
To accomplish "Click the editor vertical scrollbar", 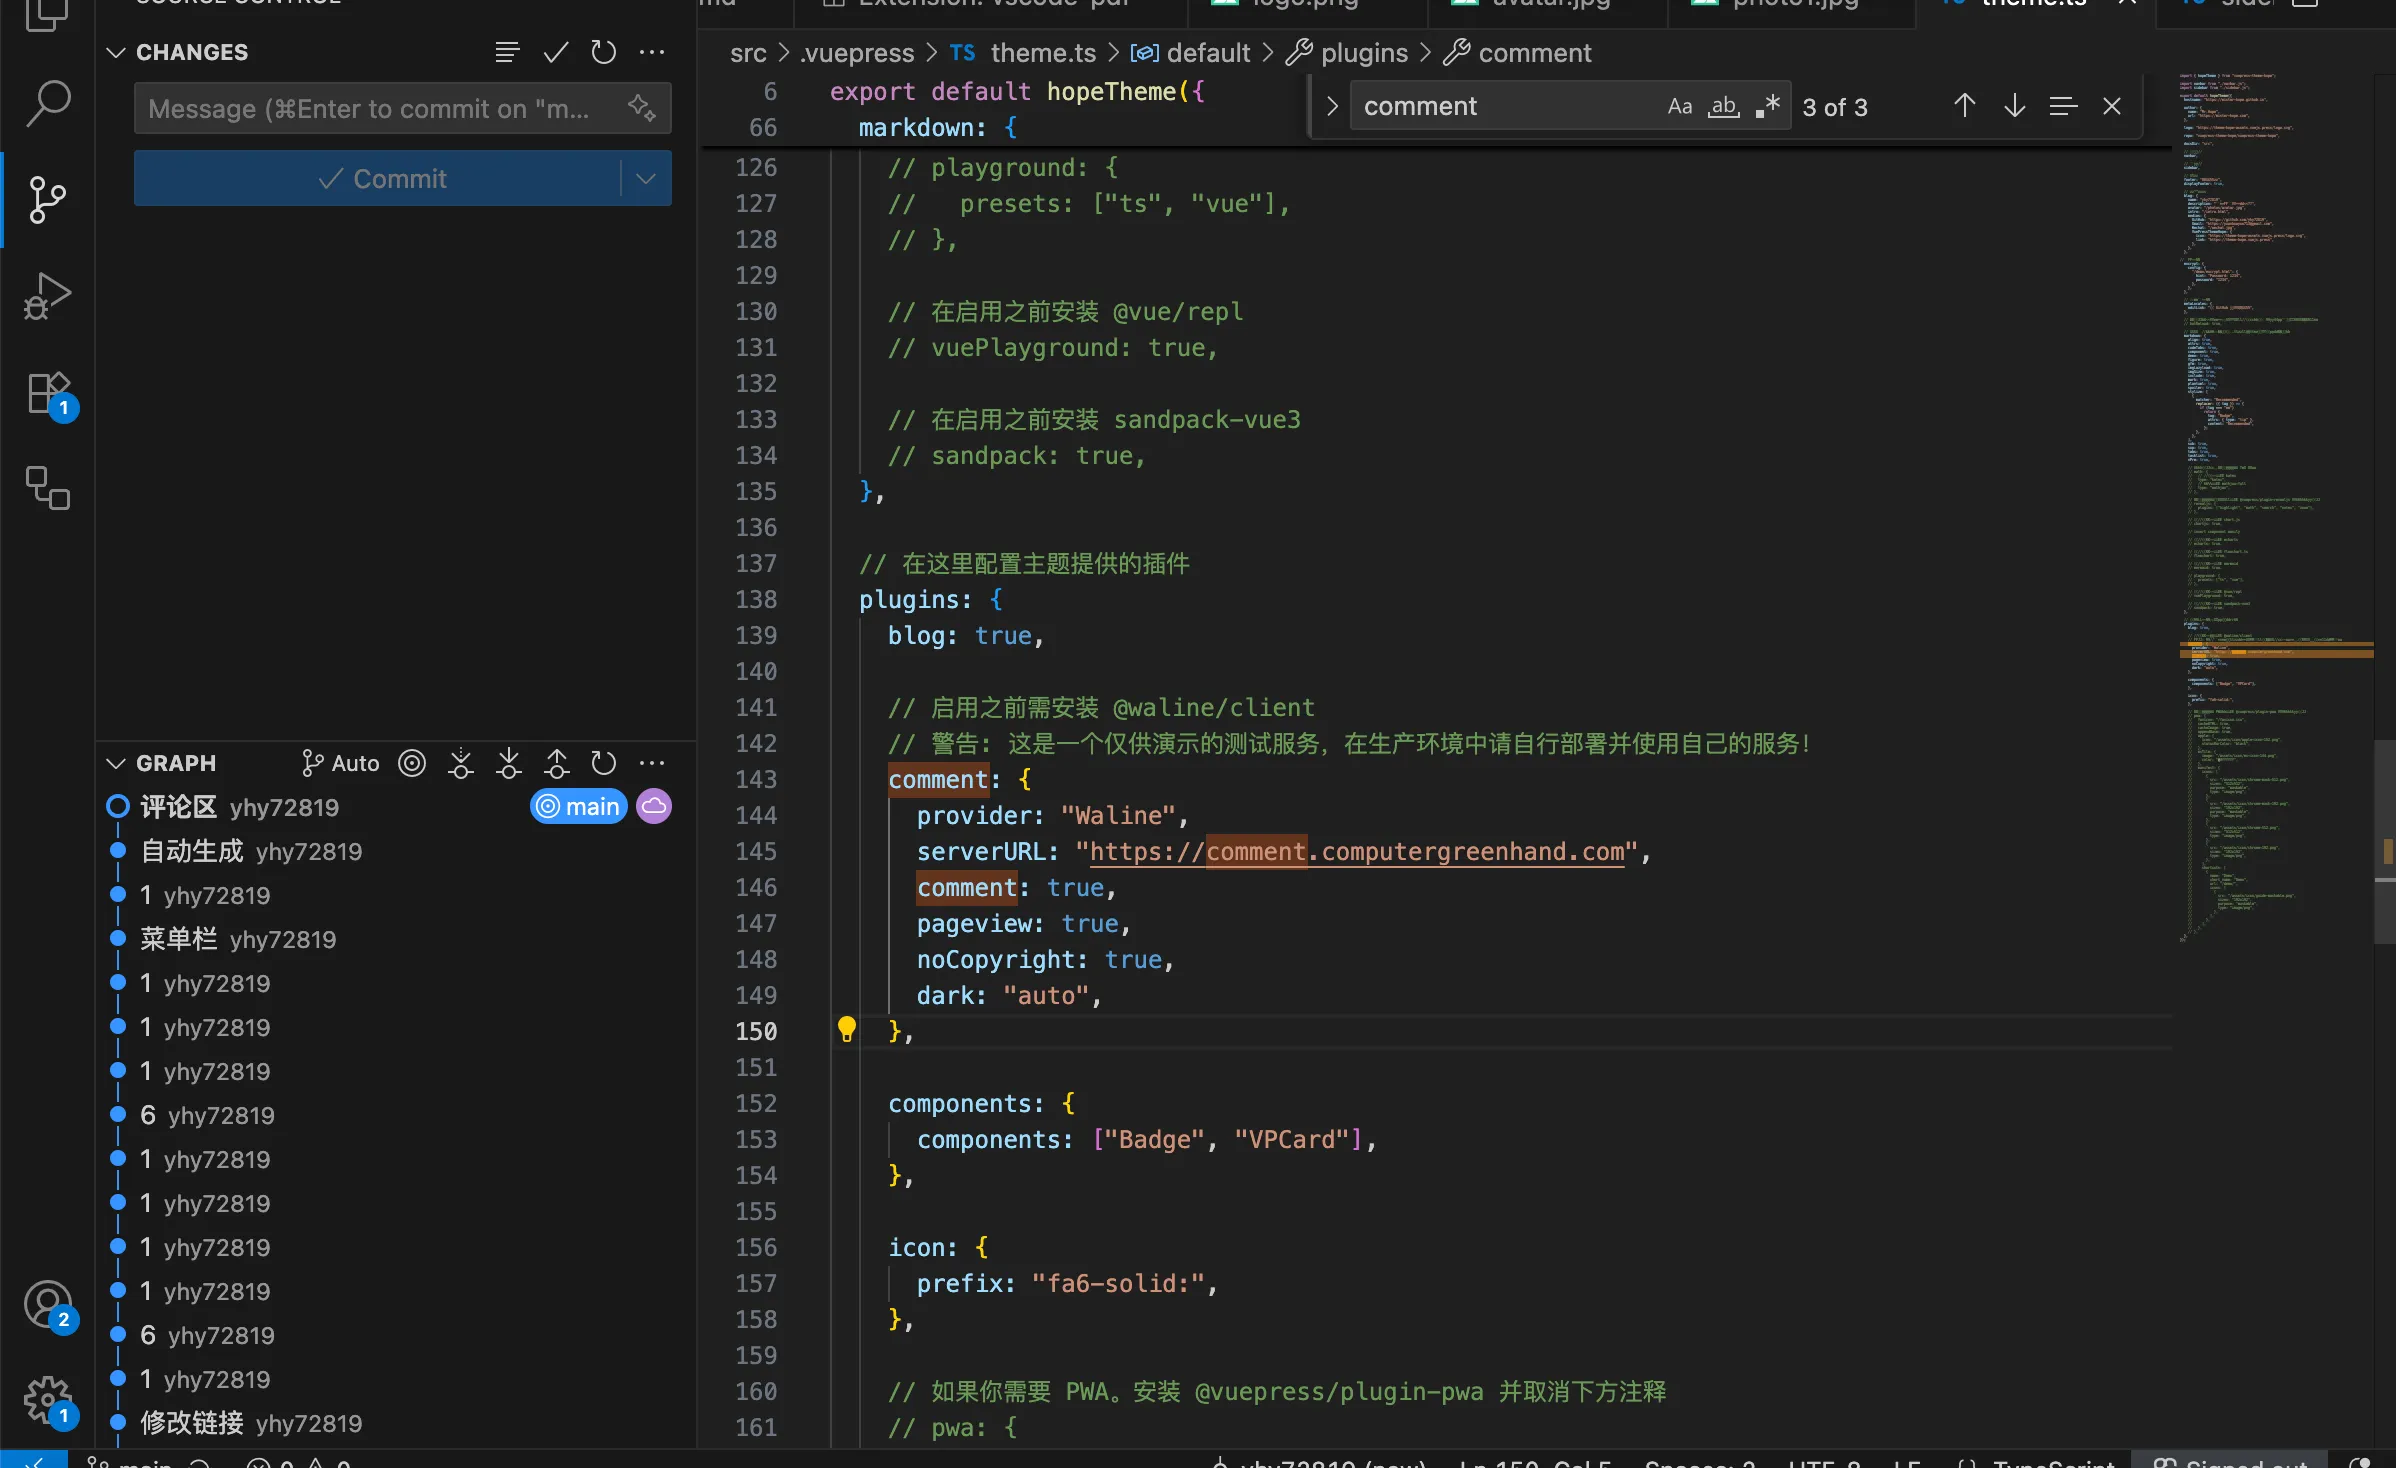I will pos(2385,842).
